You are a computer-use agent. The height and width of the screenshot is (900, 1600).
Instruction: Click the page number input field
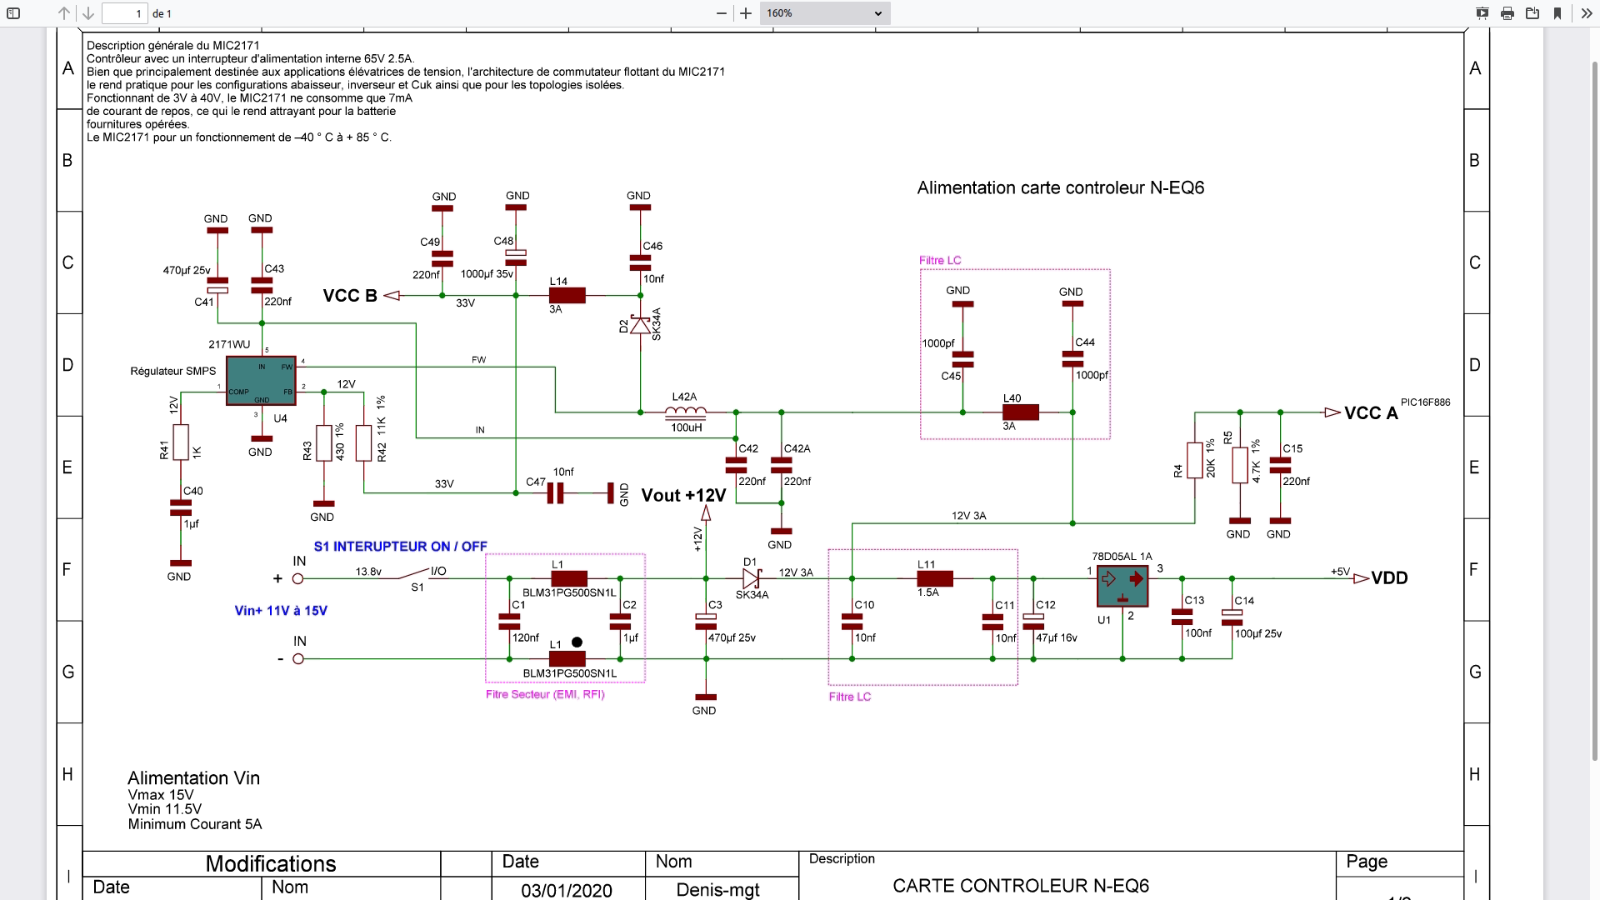(x=125, y=13)
